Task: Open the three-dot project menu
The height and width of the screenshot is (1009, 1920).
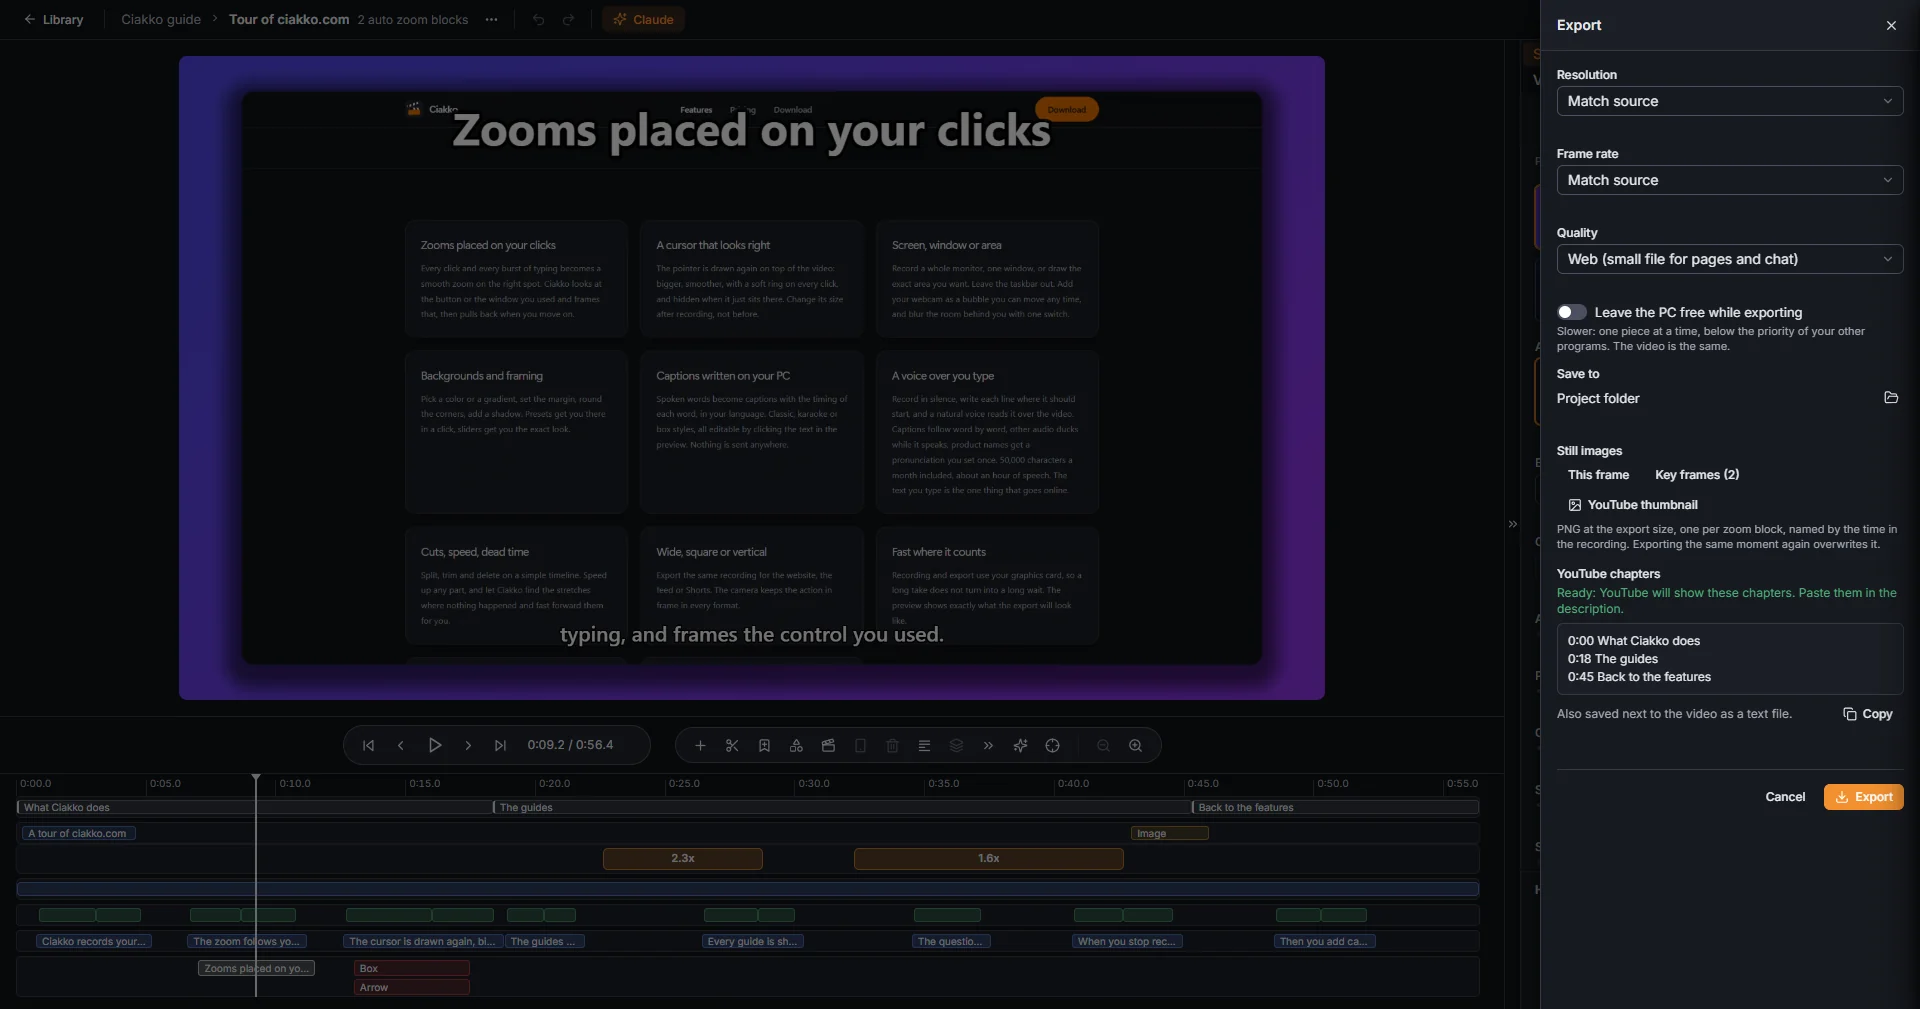Action: tap(491, 20)
